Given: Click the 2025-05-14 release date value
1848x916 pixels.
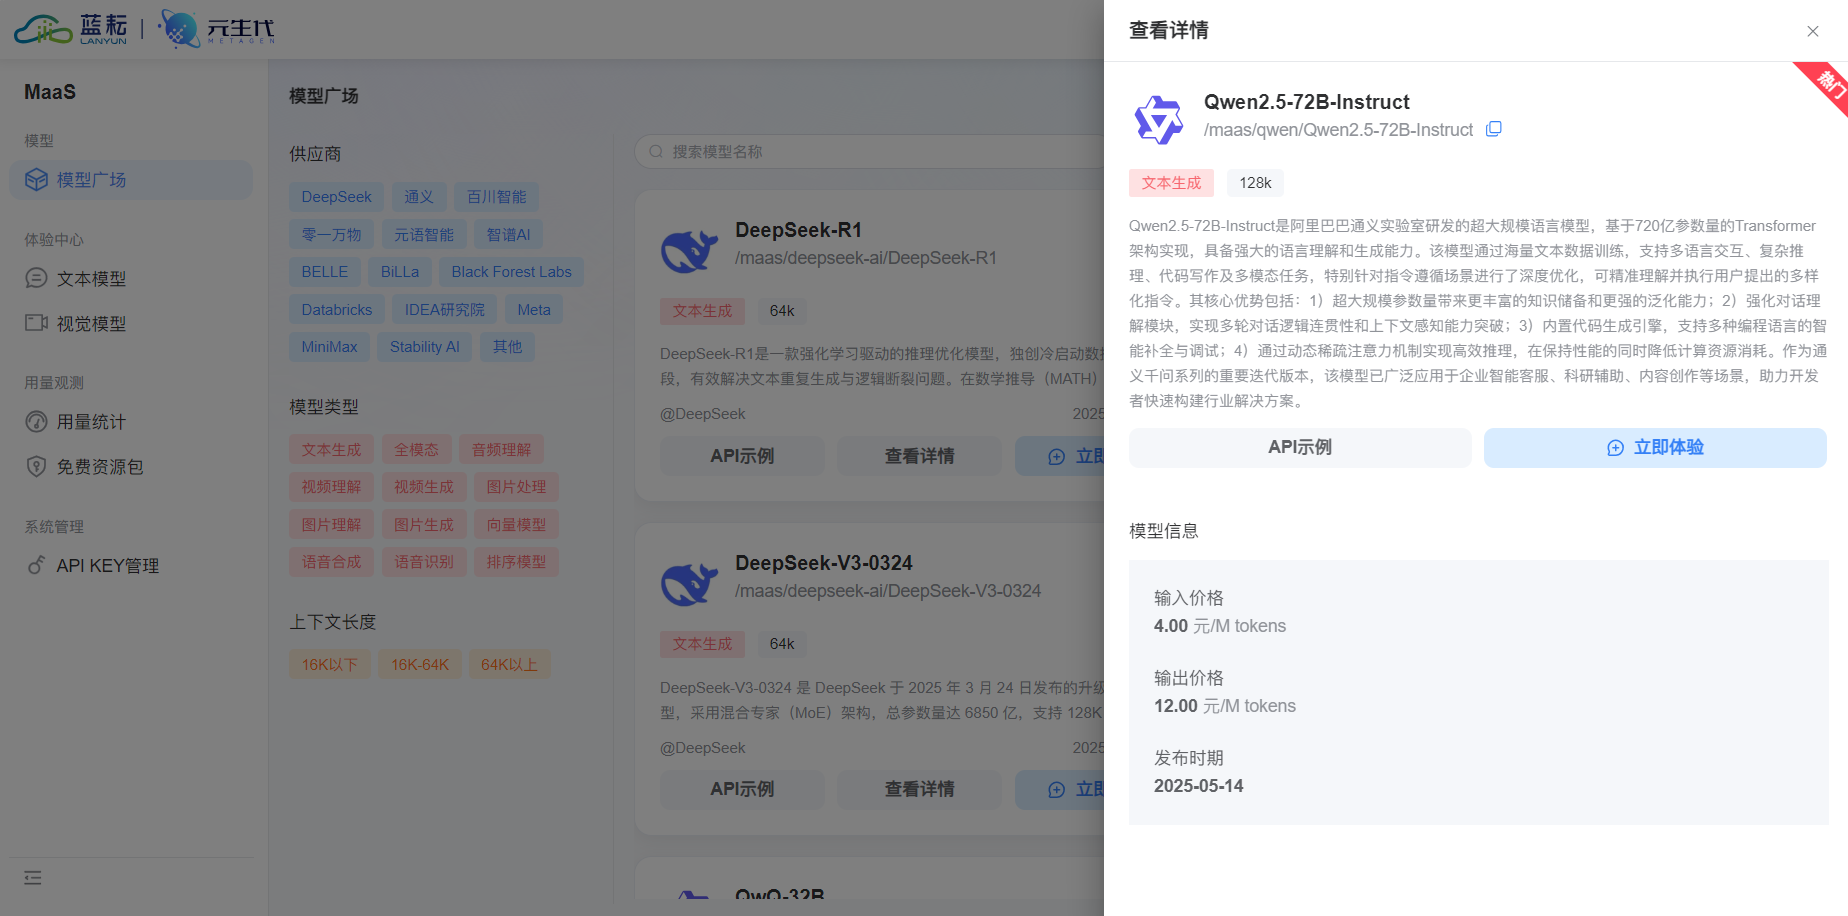Looking at the screenshot, I should tap(1198, 786).
